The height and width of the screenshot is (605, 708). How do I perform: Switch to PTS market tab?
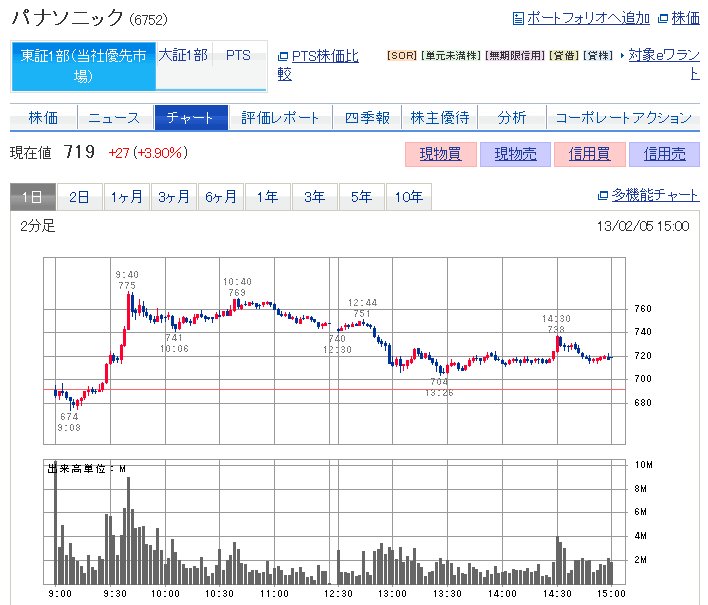tap(238, 55)
